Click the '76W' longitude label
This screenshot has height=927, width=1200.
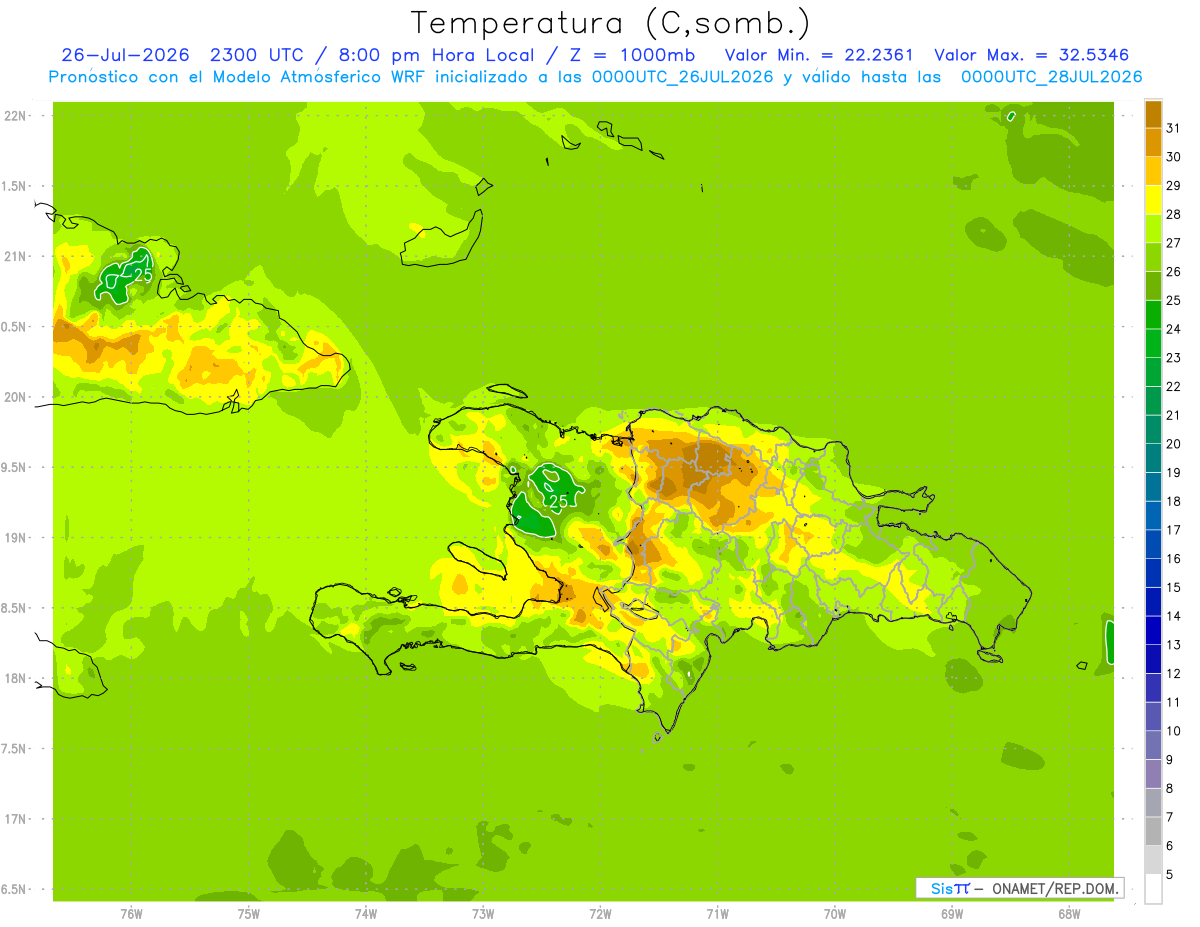[131, 913]
